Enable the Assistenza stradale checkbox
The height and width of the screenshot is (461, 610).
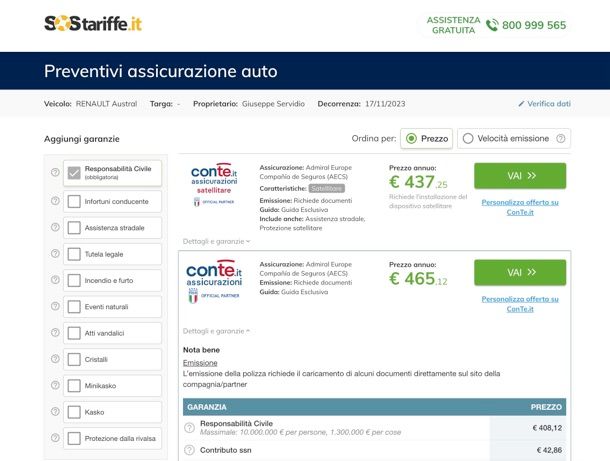point(74,228)
